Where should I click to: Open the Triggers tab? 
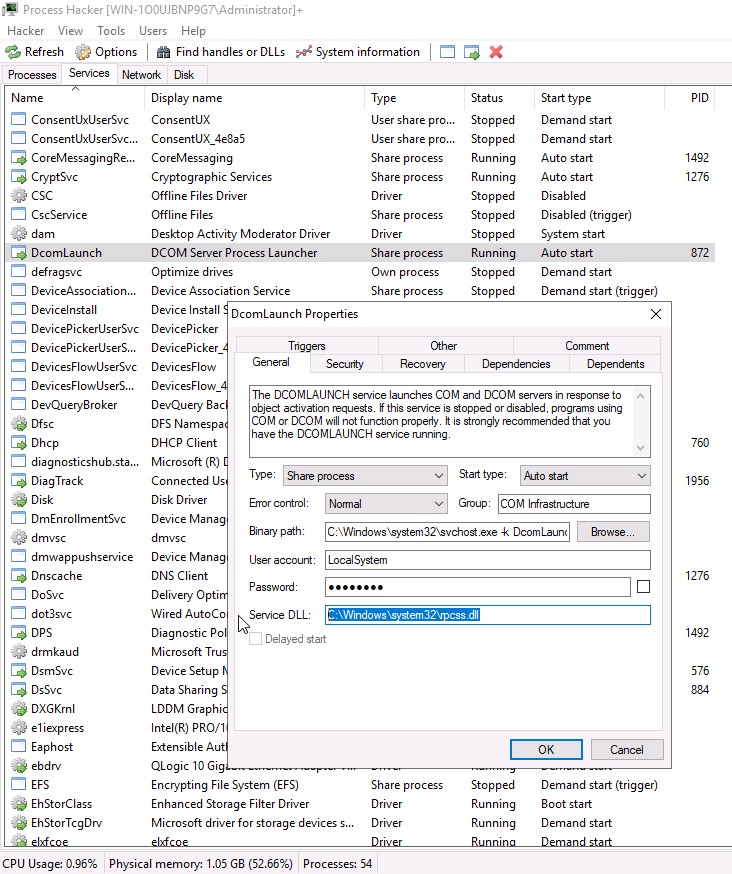tap(307, 346)
